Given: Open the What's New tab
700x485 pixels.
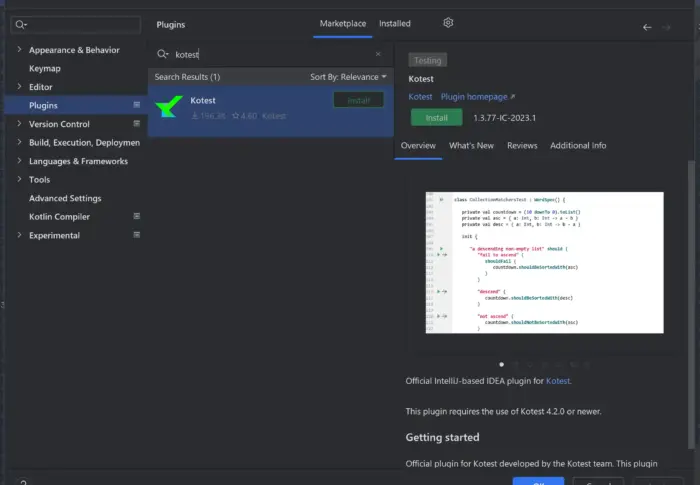Looking at the screenshot, I should click(x=471, y=146).
